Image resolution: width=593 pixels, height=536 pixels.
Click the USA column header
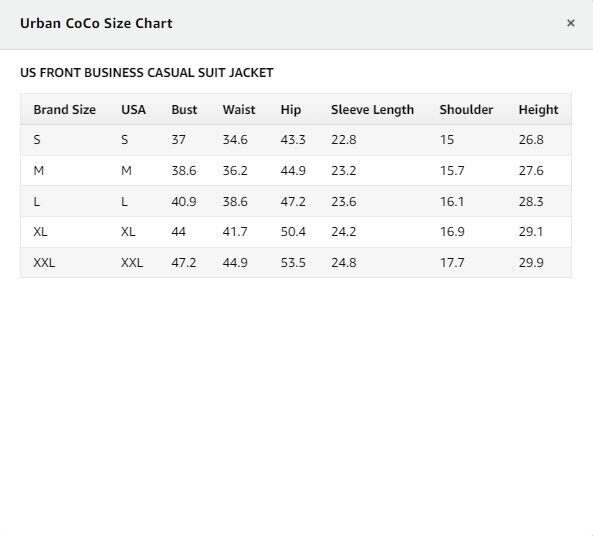[133, 110]
